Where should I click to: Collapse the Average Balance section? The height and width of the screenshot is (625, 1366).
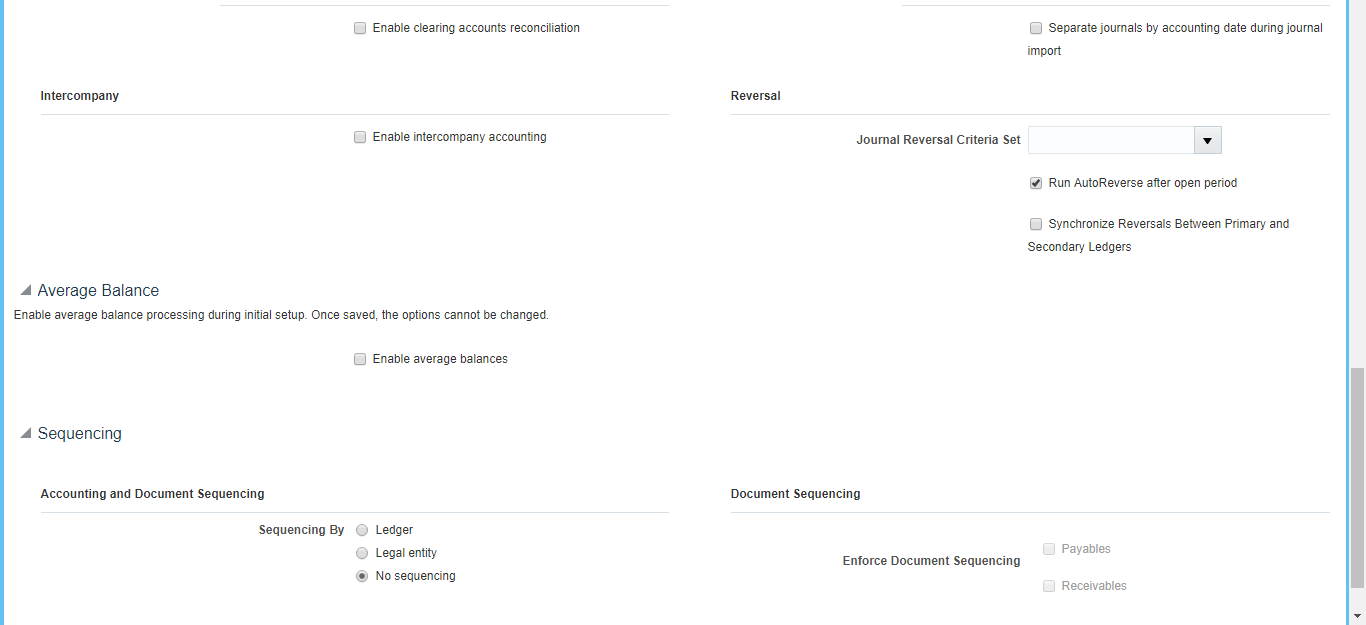coord(25,291)
